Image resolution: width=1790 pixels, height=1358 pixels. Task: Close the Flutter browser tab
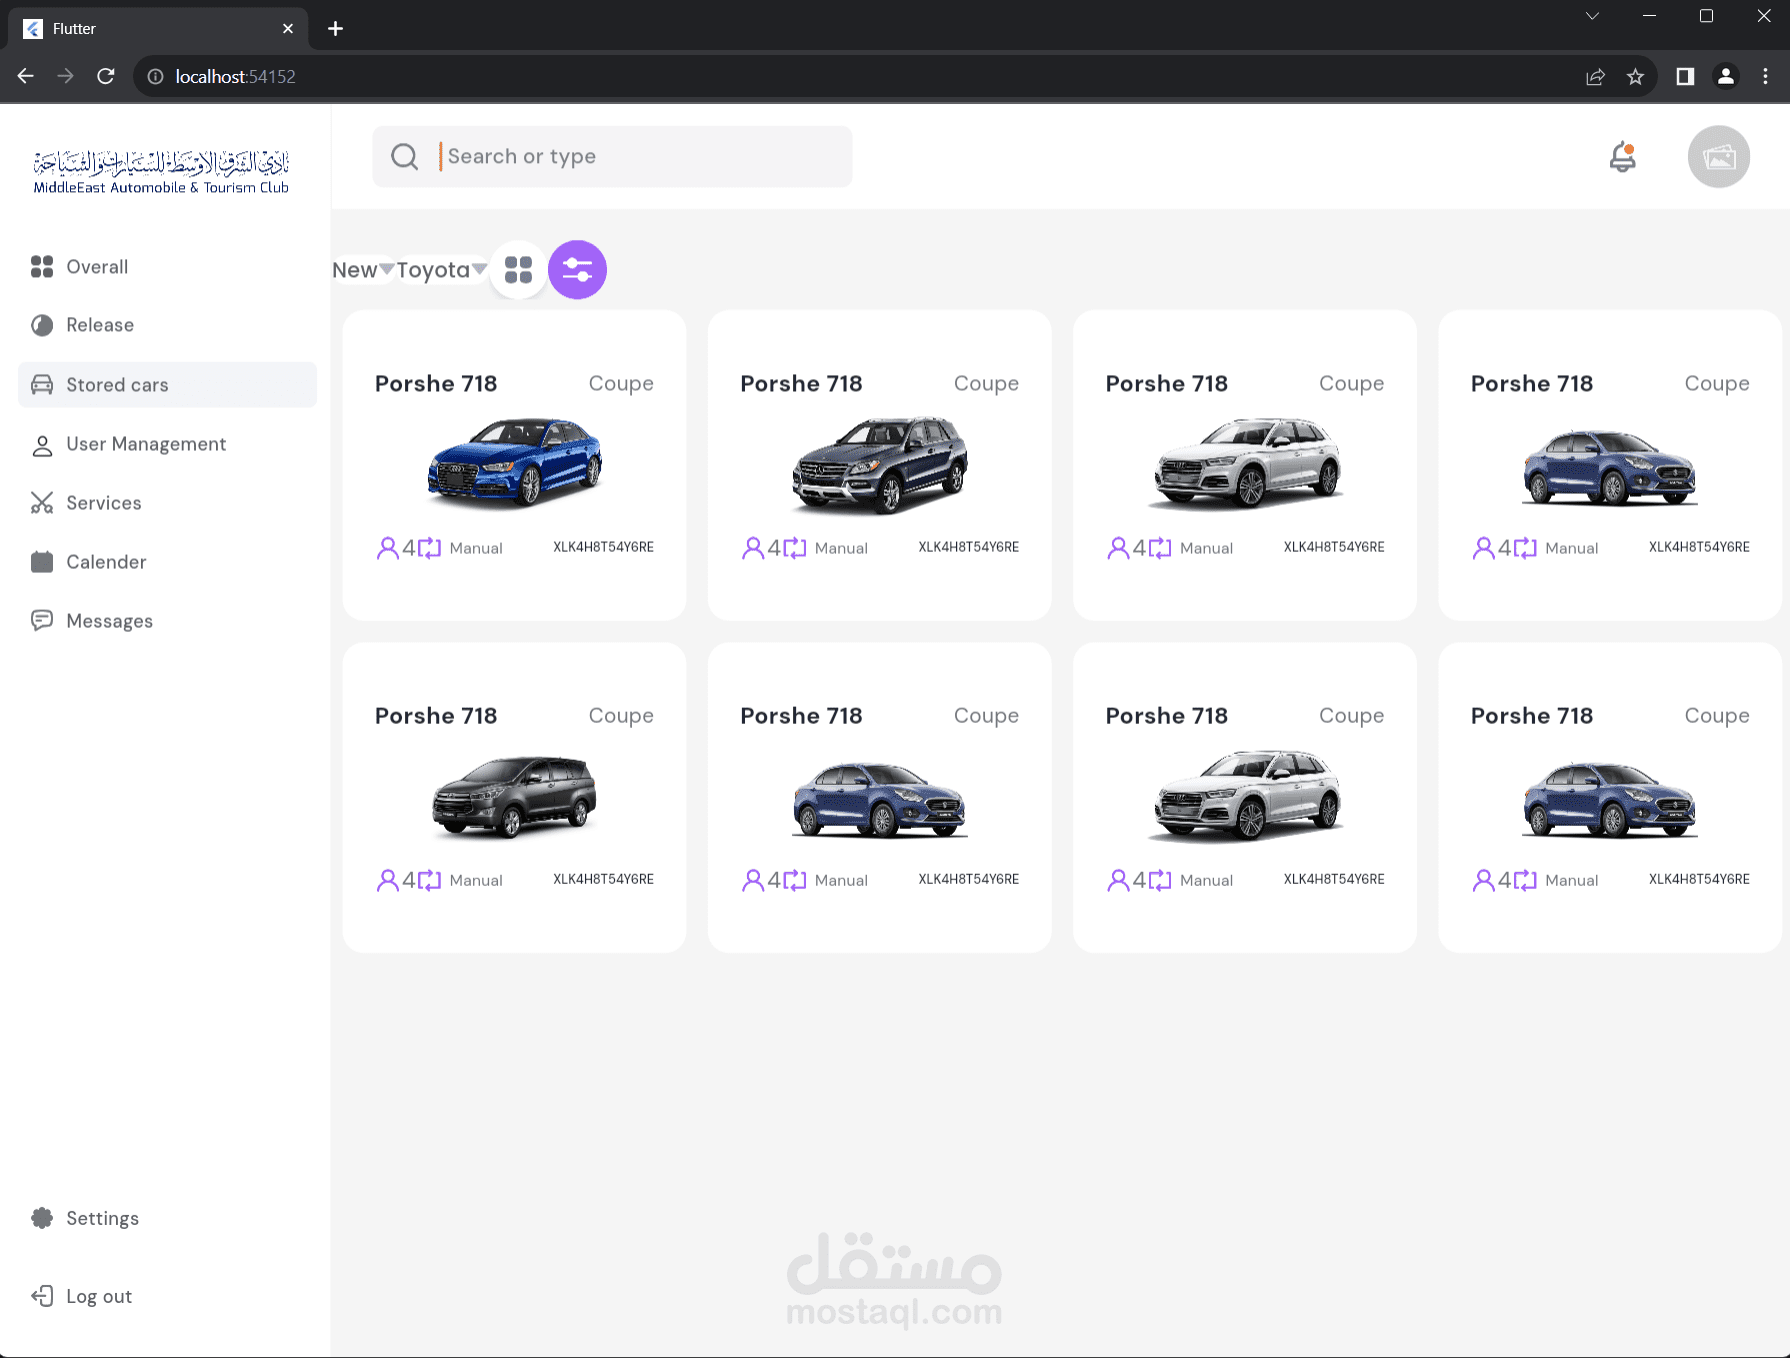coord(288,29)
